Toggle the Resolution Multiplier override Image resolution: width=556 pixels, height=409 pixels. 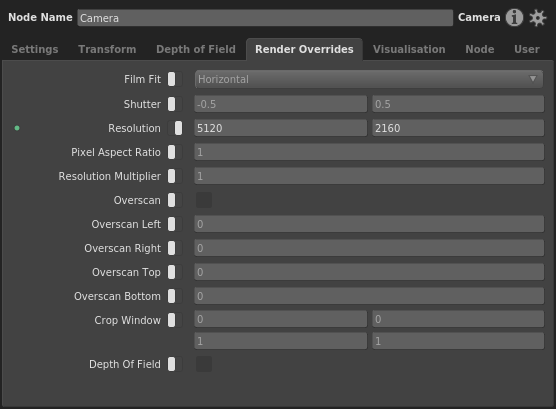[x=175, y=176]
